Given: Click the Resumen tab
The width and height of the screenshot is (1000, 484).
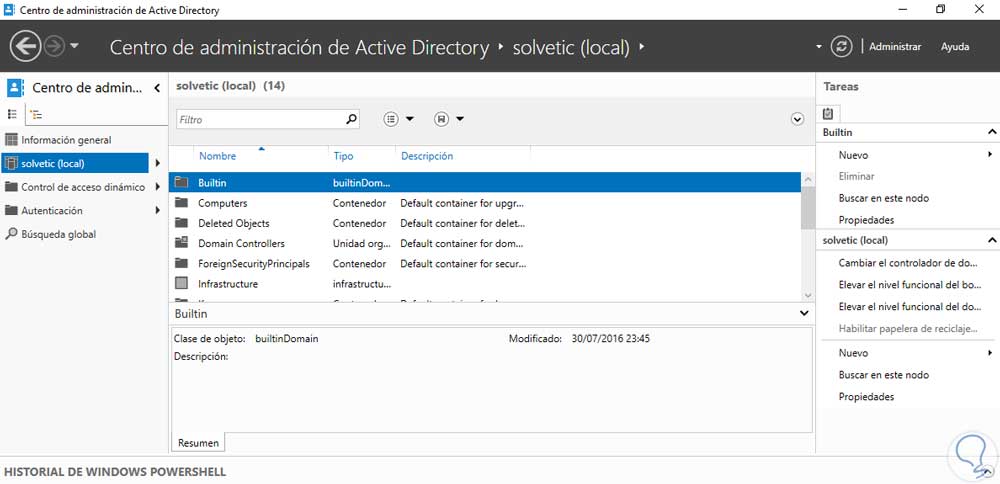Looking at the screenshot, I should pyautogui.click(x=198, y=443).
